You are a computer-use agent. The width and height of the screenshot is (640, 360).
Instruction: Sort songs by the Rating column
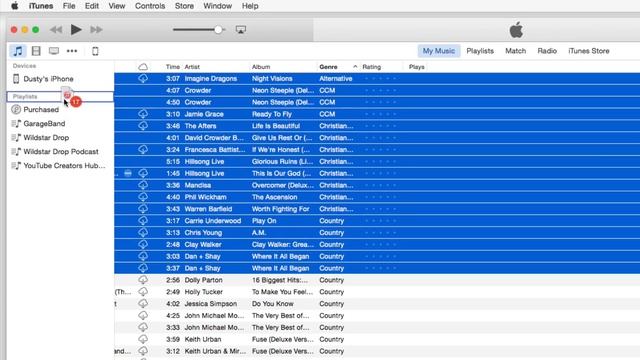tap(371, 67)
